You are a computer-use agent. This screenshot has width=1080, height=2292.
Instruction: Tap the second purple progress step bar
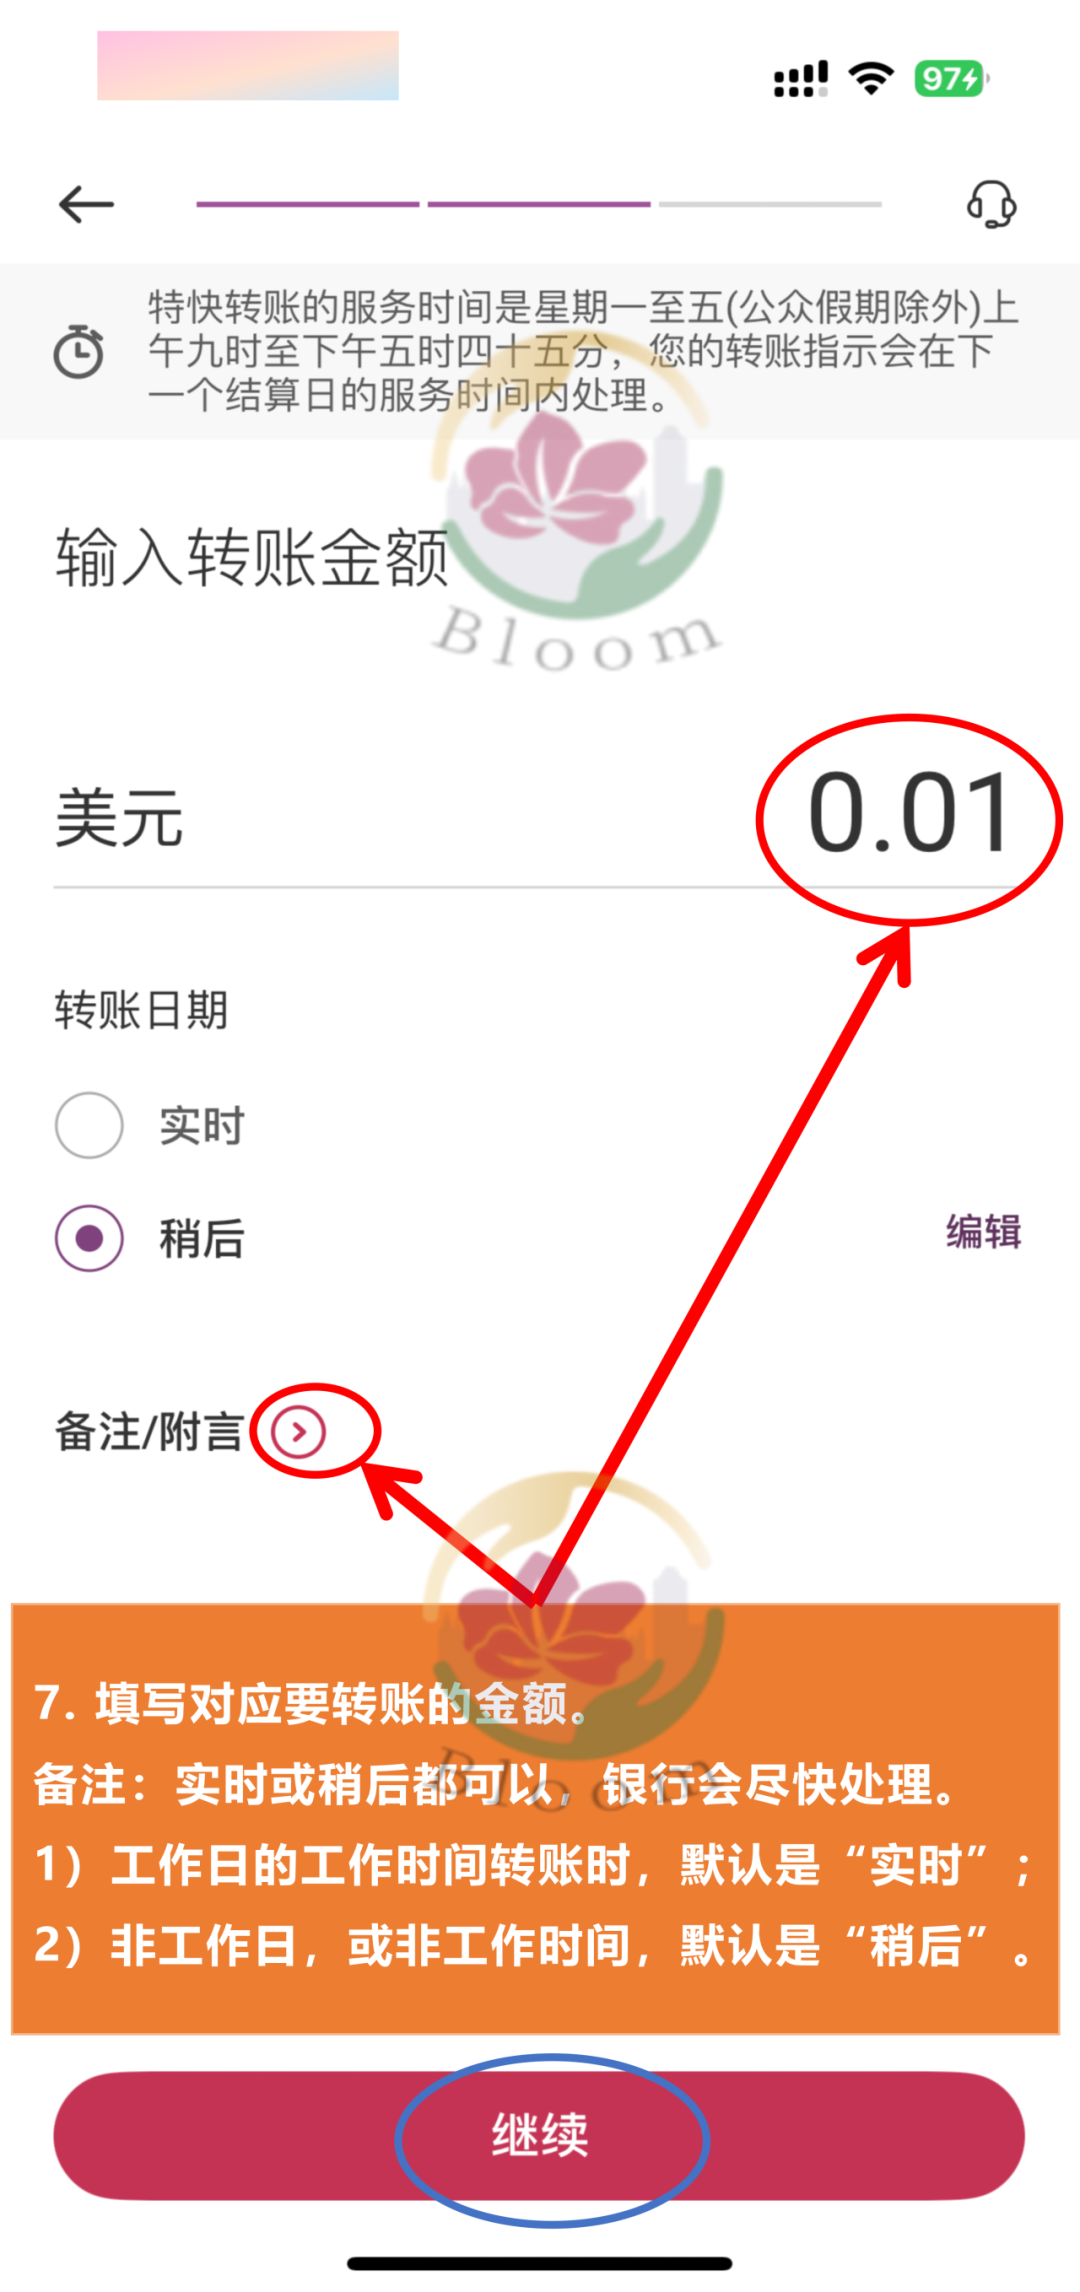(539, 204)
